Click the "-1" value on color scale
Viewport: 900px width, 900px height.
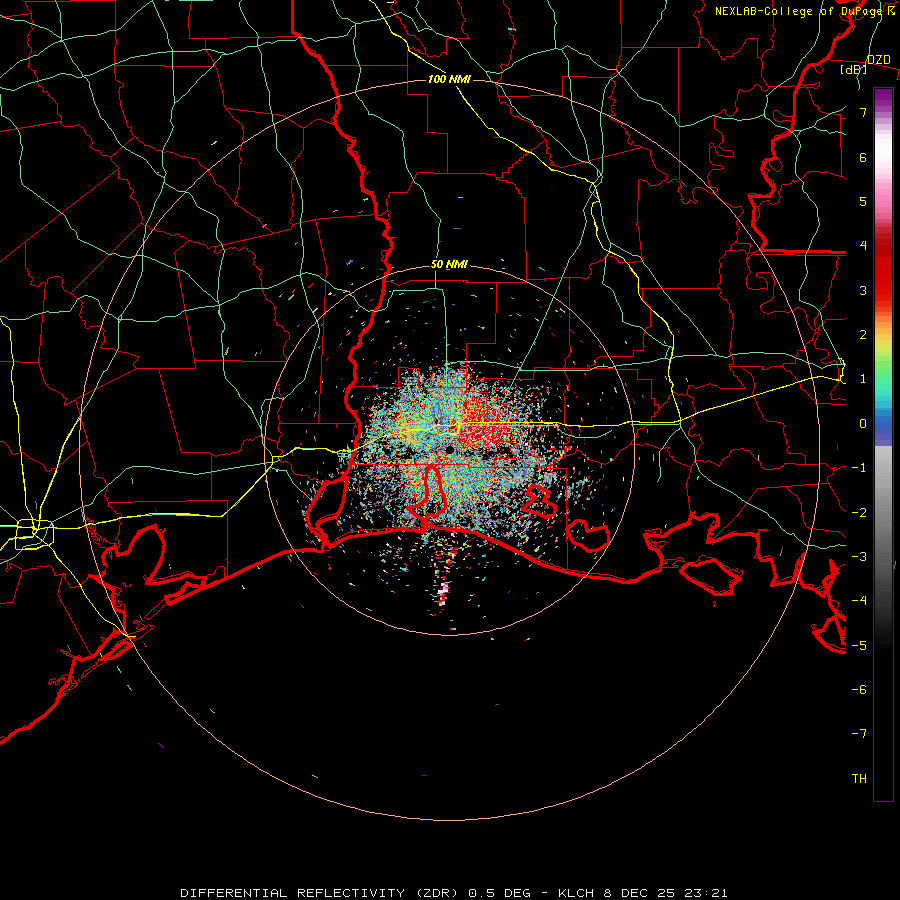pyautogui.click(x=859, y=468)
